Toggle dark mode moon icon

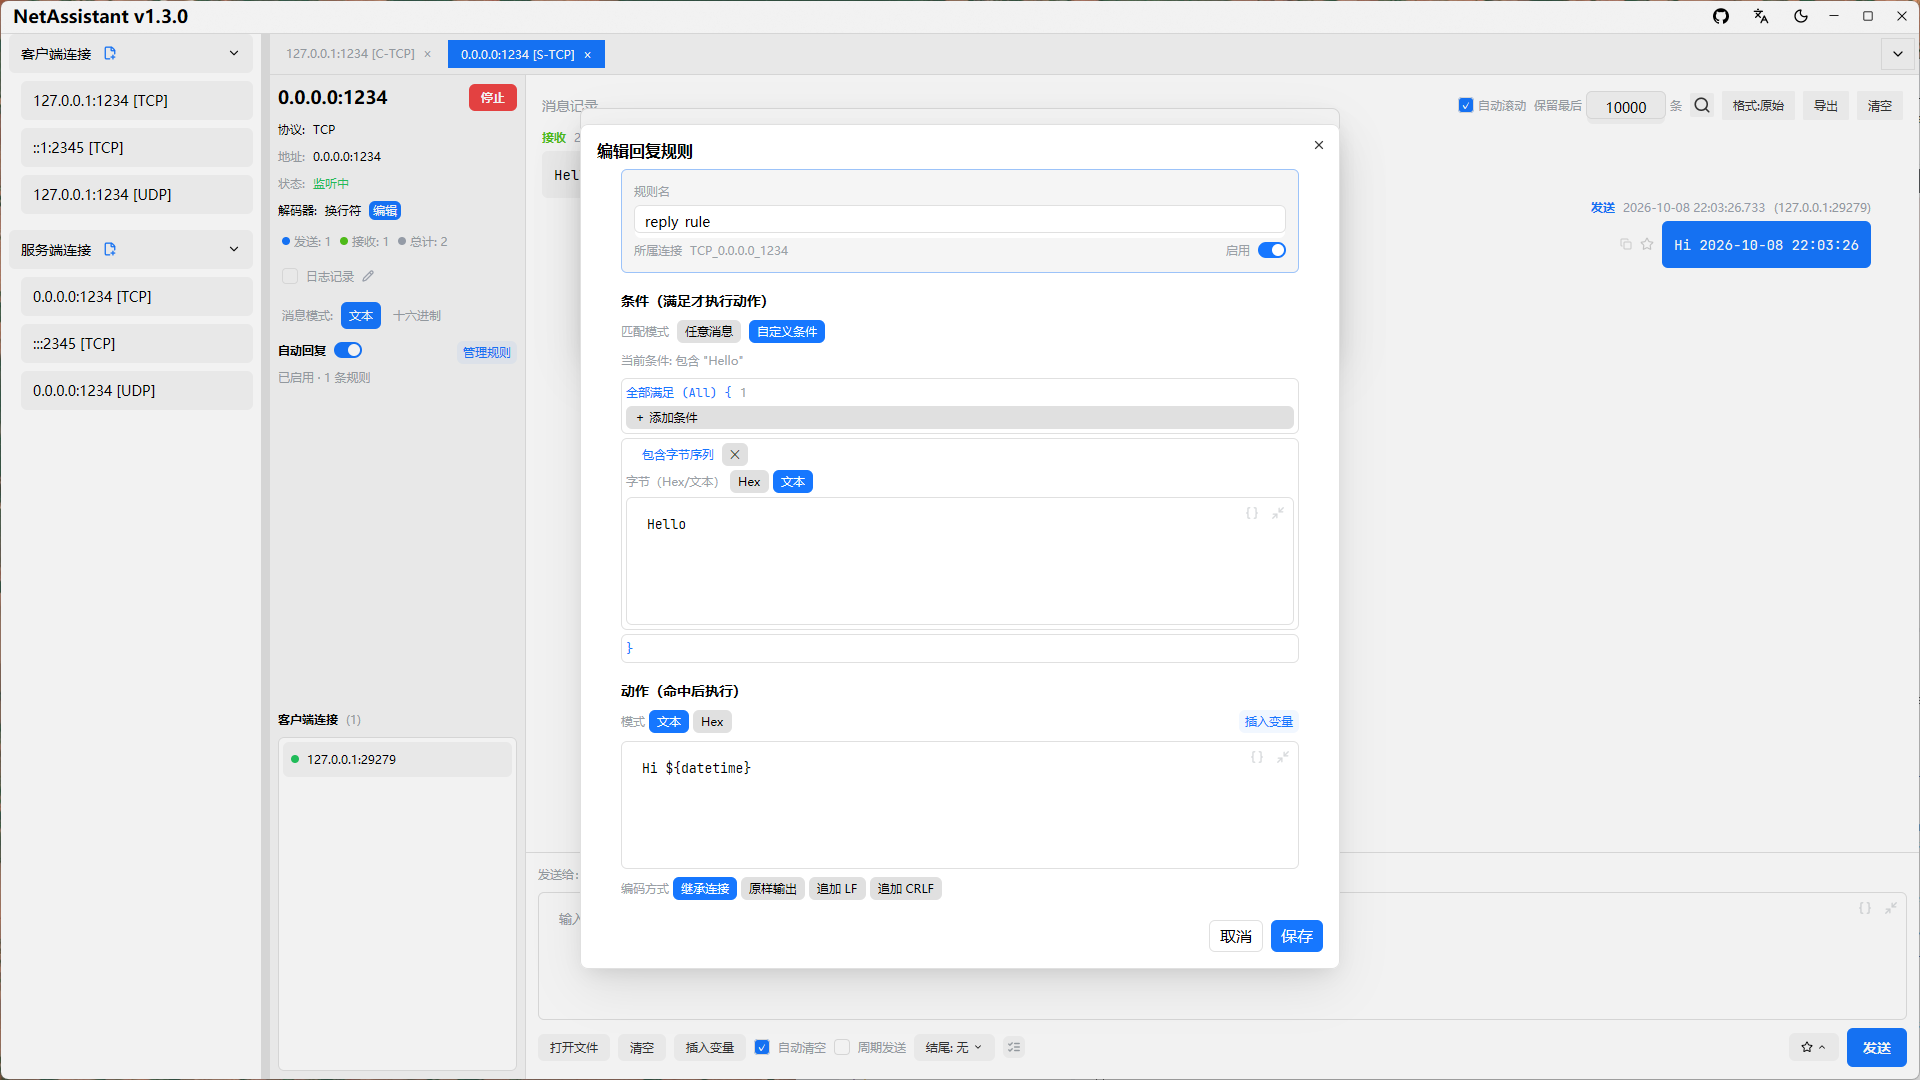[x=1801, y=16]
